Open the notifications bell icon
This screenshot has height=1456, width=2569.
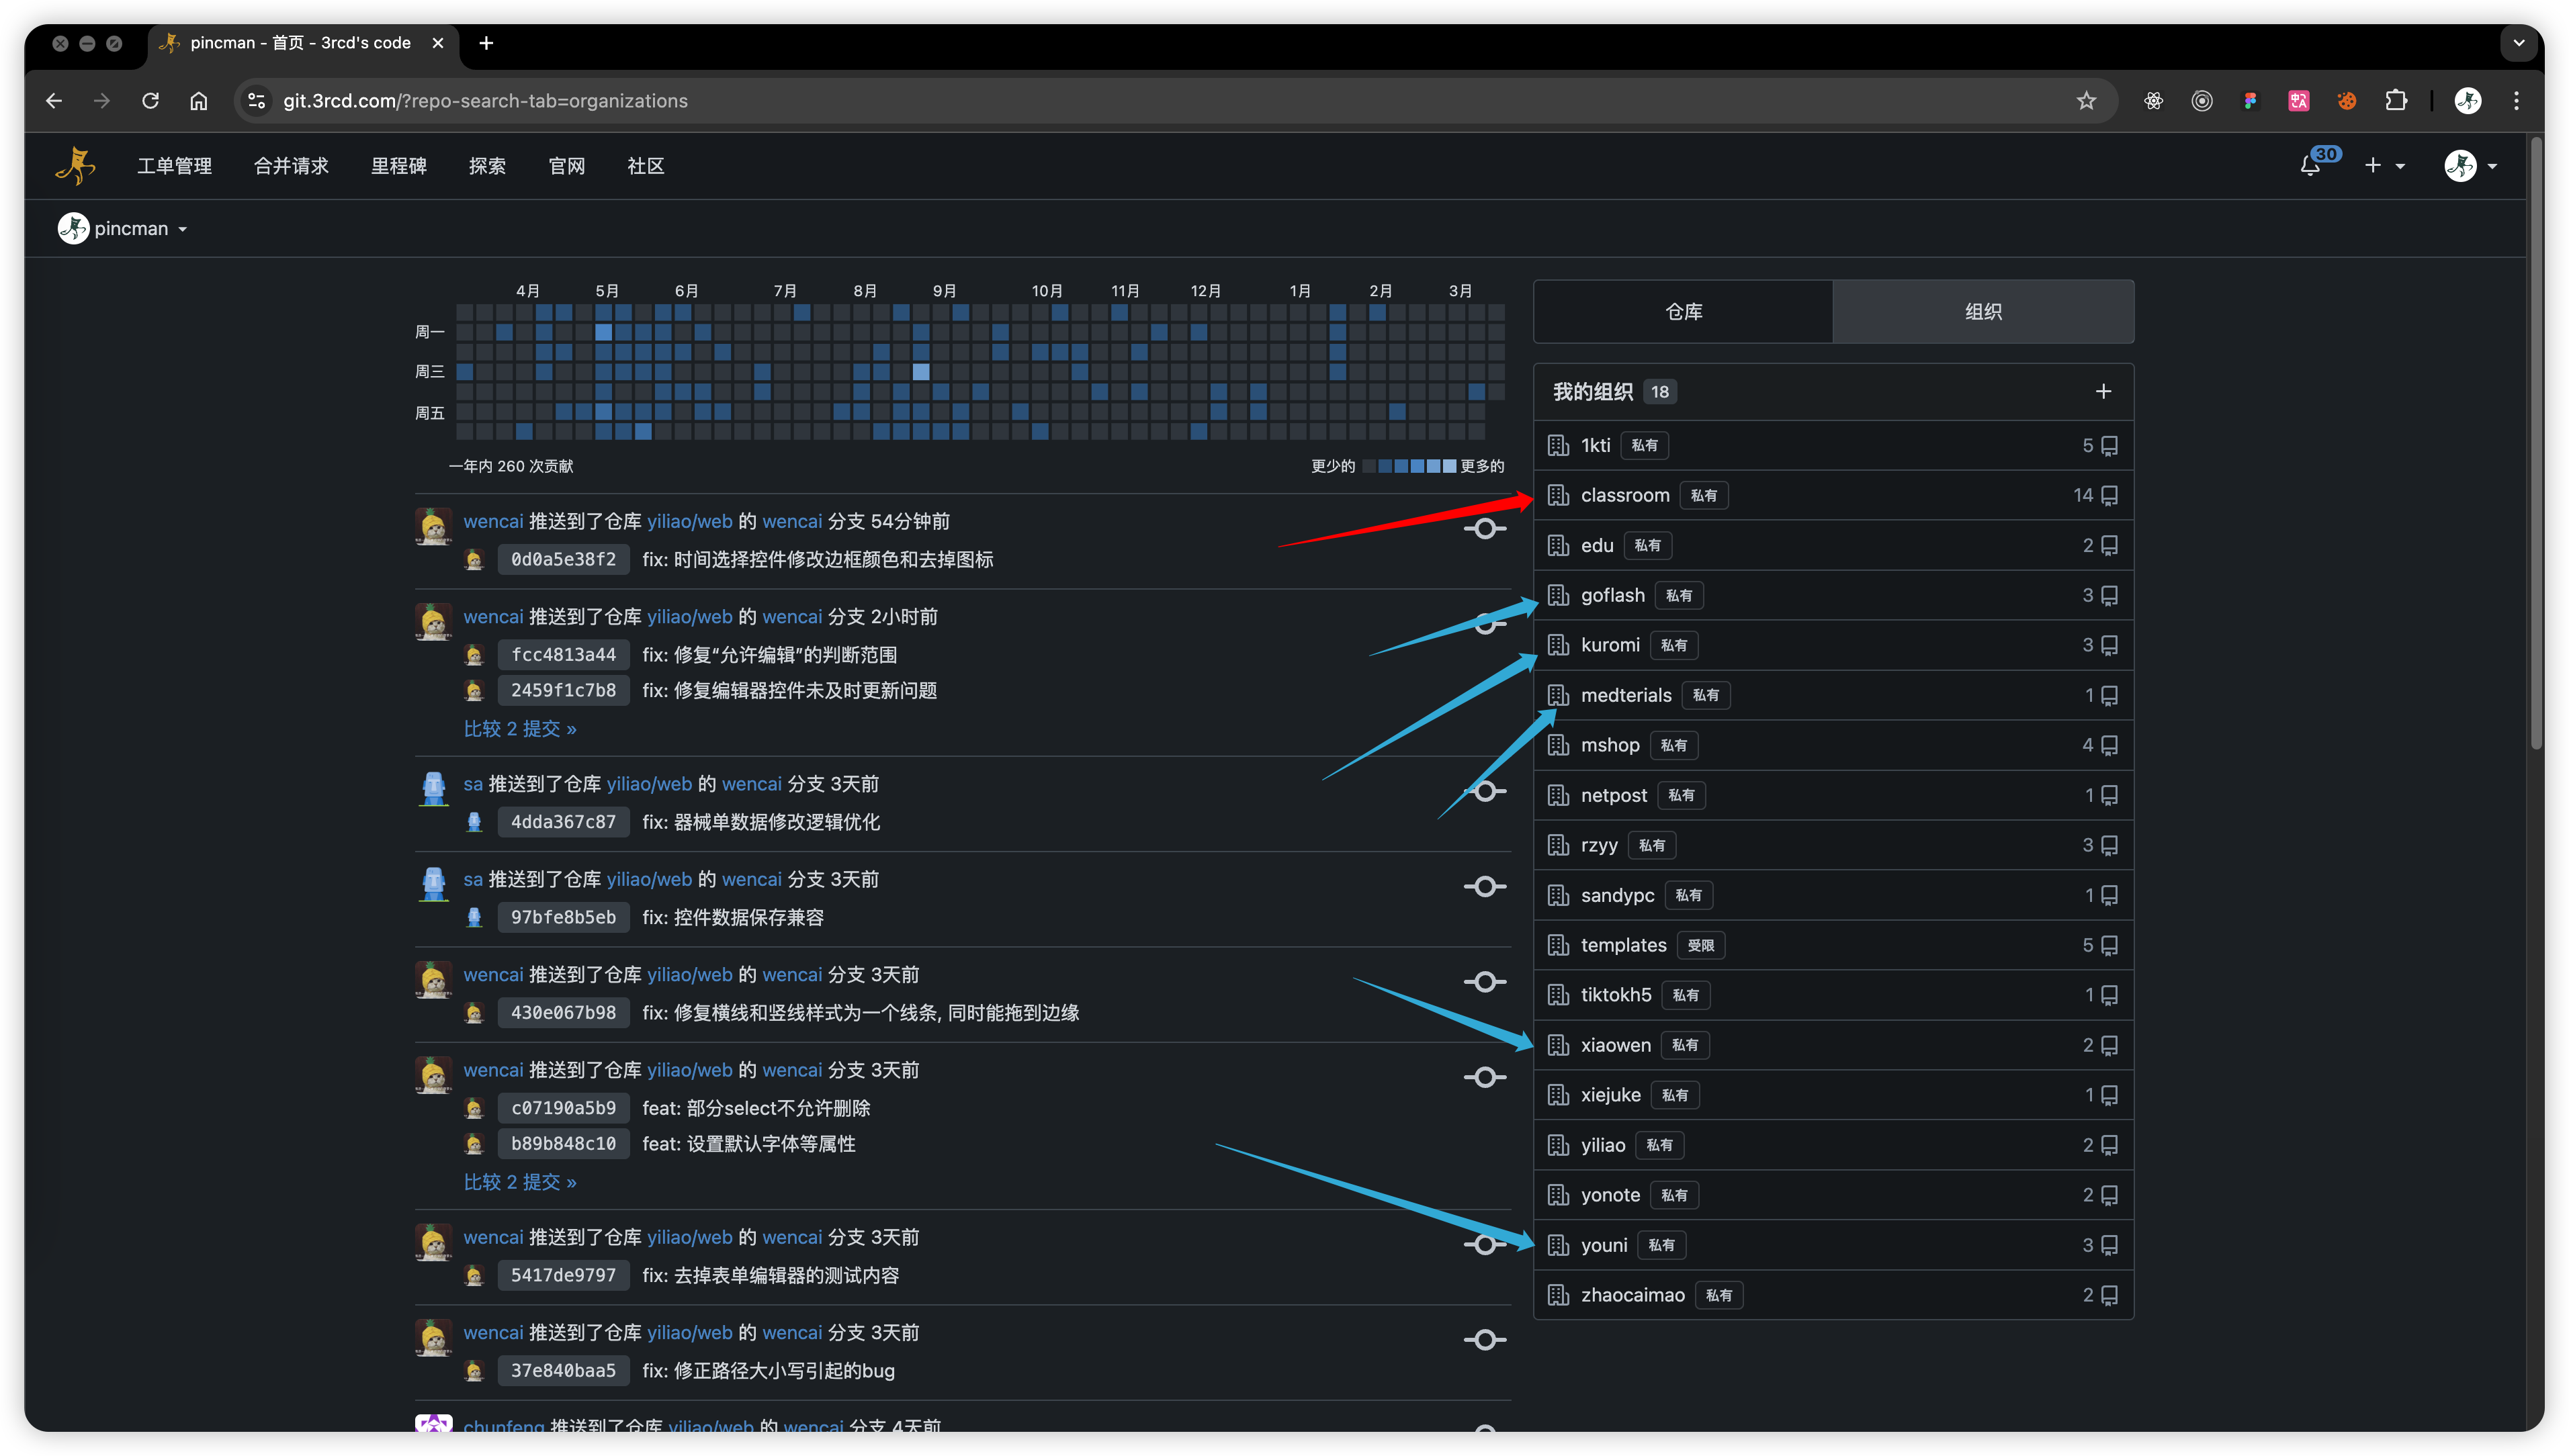(2309, 166)
